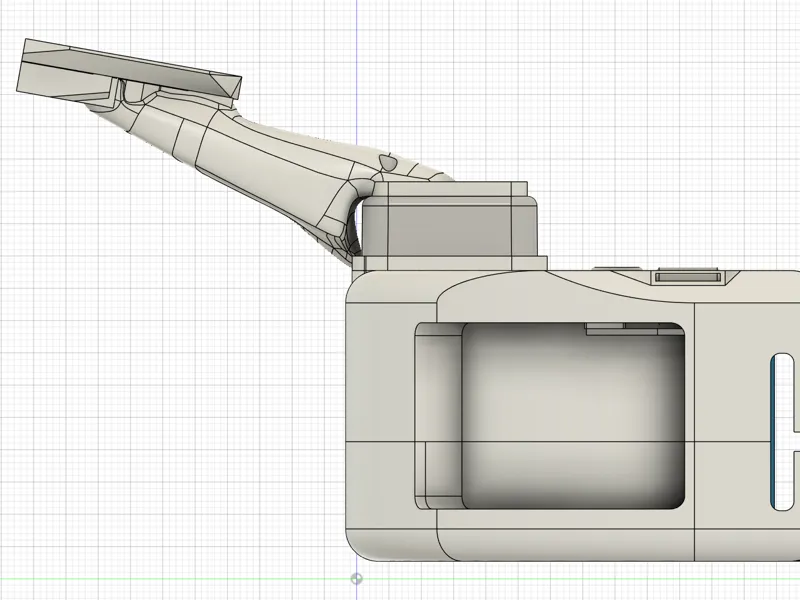Click the blue-edged vertical slot at the right
The height and width of the screenshot is (600, 800).
point(782,432)
